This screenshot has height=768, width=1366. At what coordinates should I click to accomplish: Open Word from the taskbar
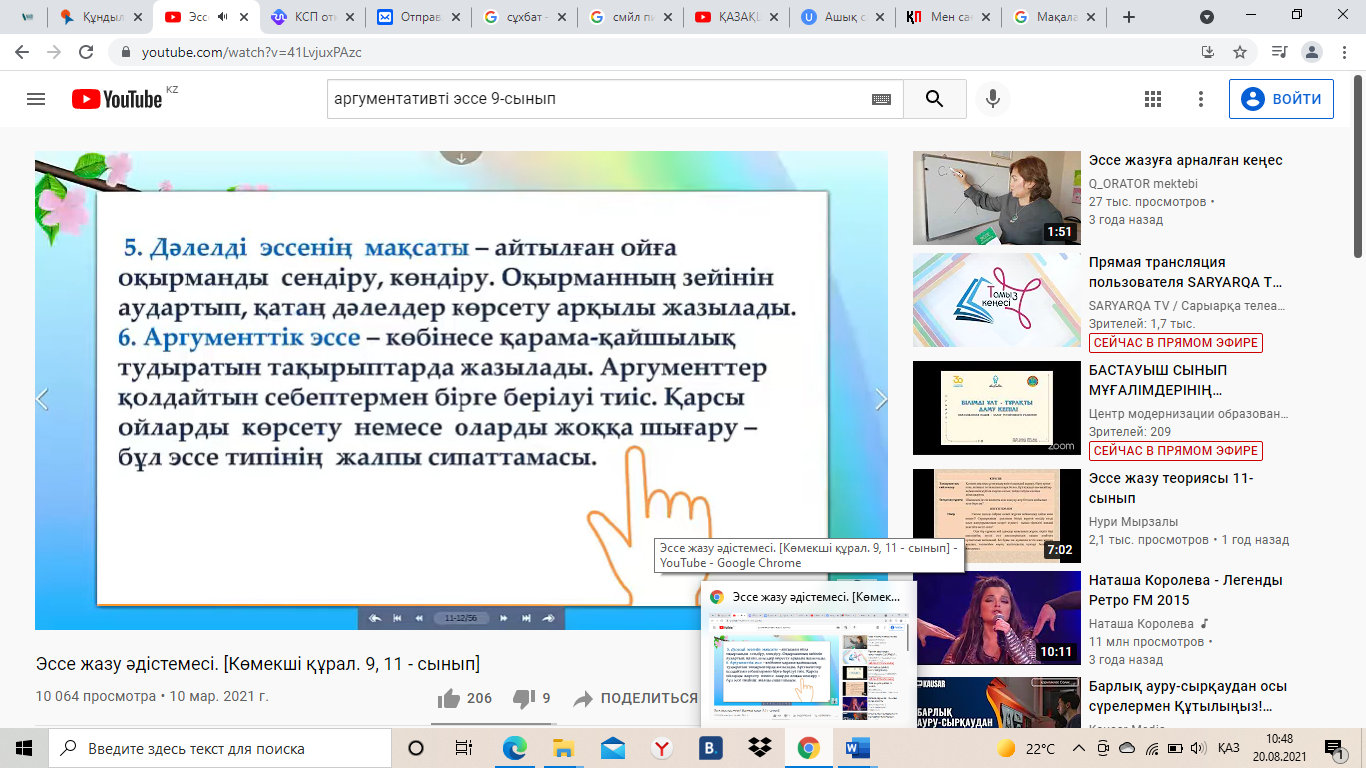tap(858, 748)
